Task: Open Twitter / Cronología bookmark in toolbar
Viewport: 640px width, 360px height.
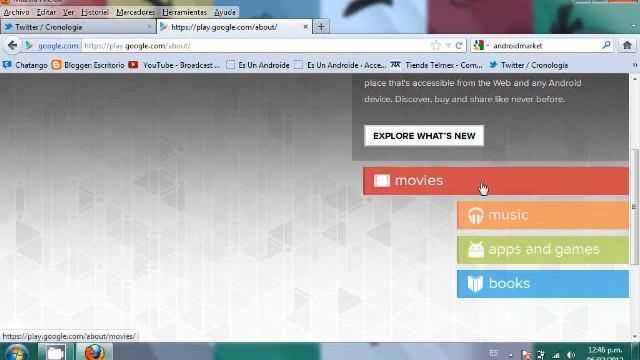Action: [x=529, y=65]
